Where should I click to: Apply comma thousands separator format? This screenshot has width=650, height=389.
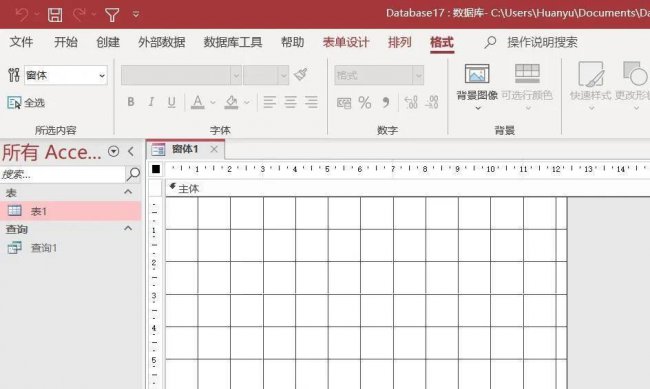(x=386, y=102)
